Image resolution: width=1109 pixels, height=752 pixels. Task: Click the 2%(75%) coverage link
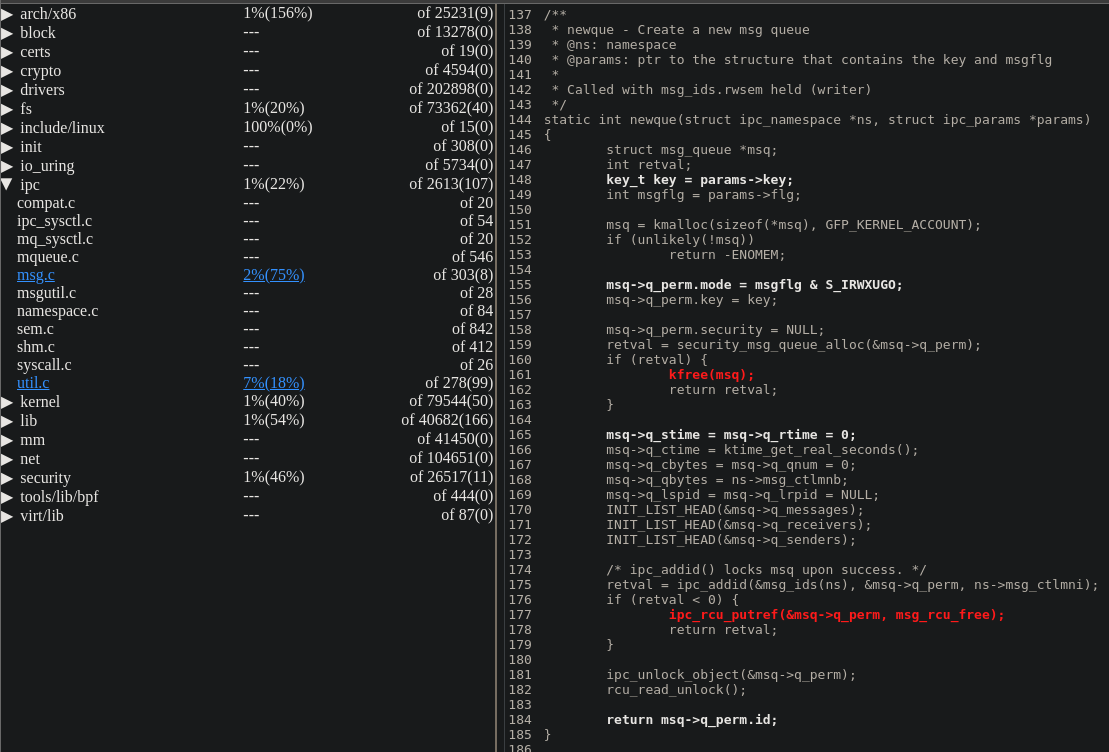(x=273, y=275)
